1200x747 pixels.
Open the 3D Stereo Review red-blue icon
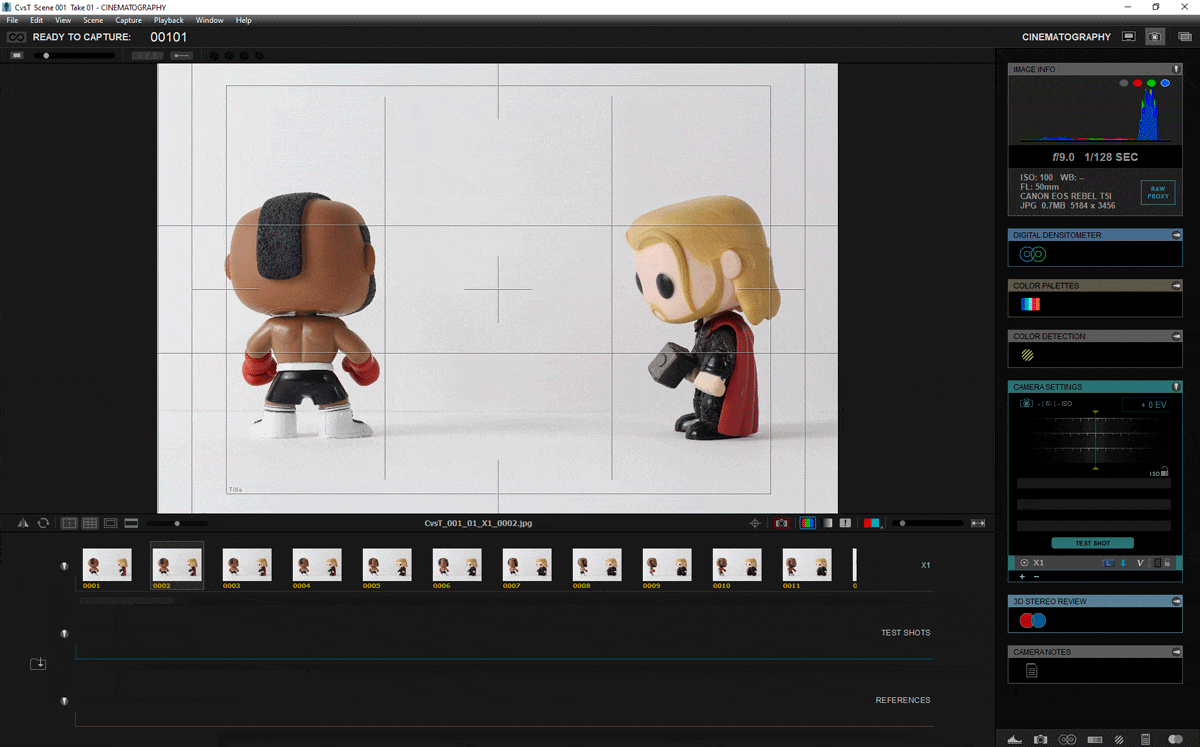1032,620
